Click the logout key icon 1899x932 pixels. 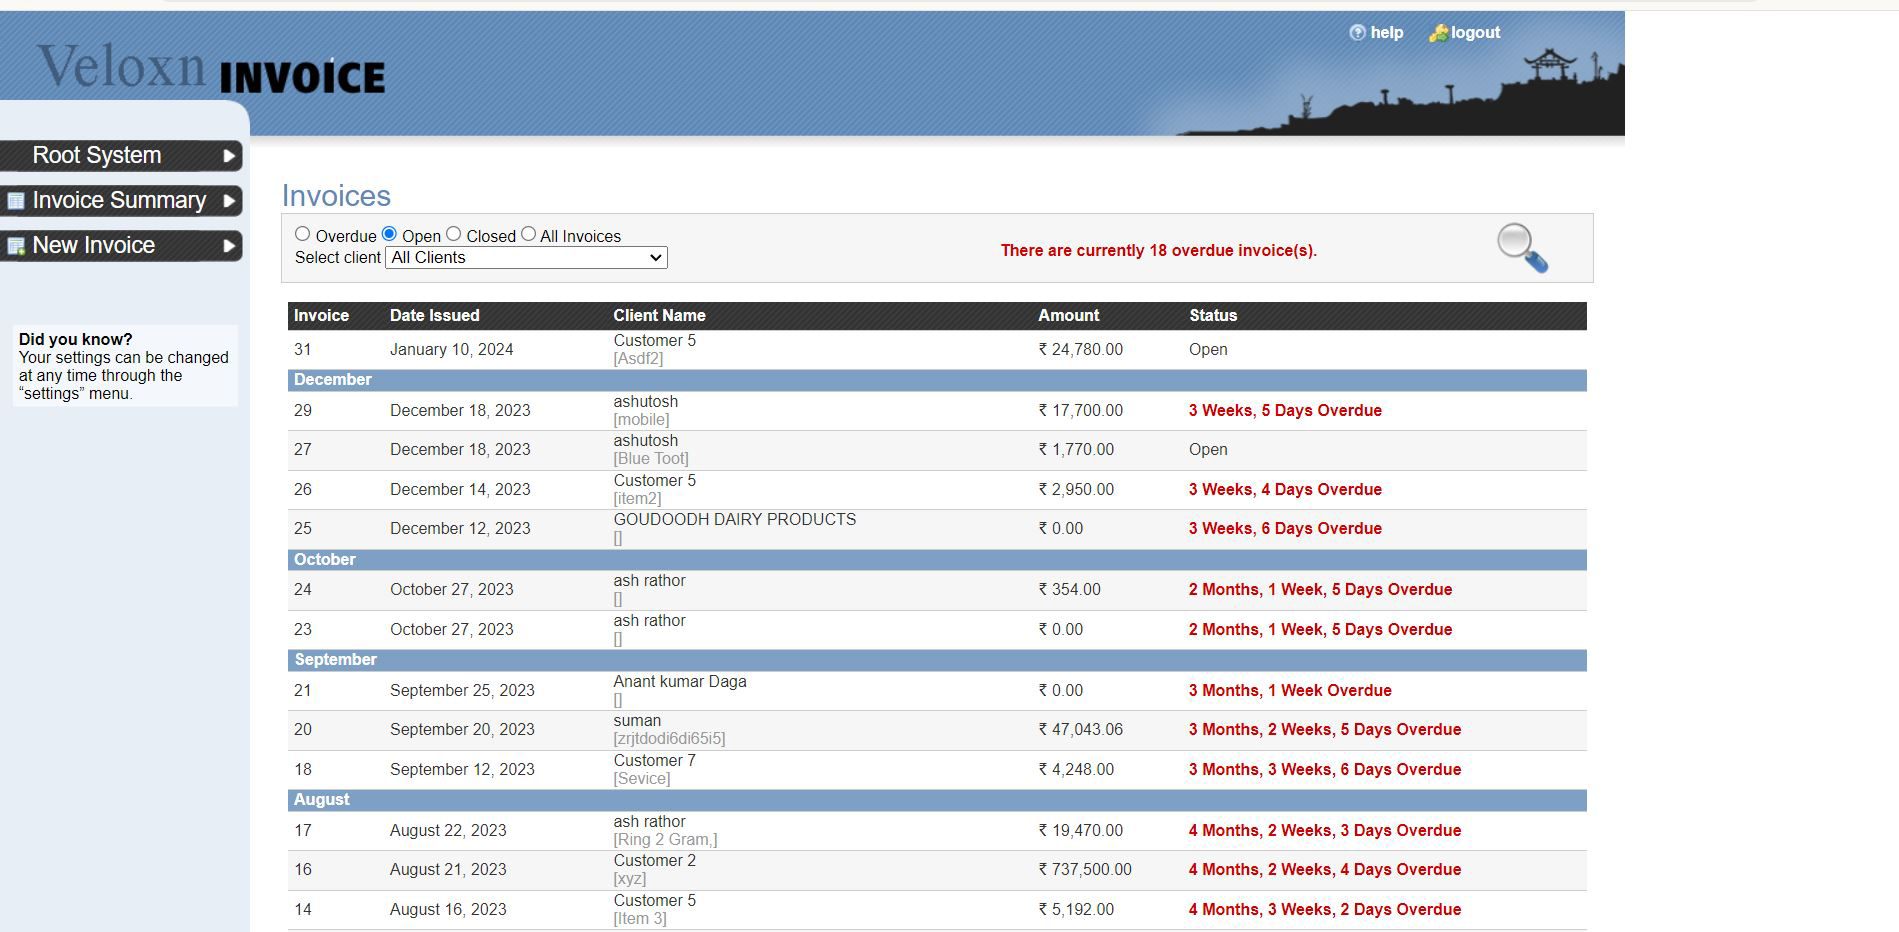1438,33
